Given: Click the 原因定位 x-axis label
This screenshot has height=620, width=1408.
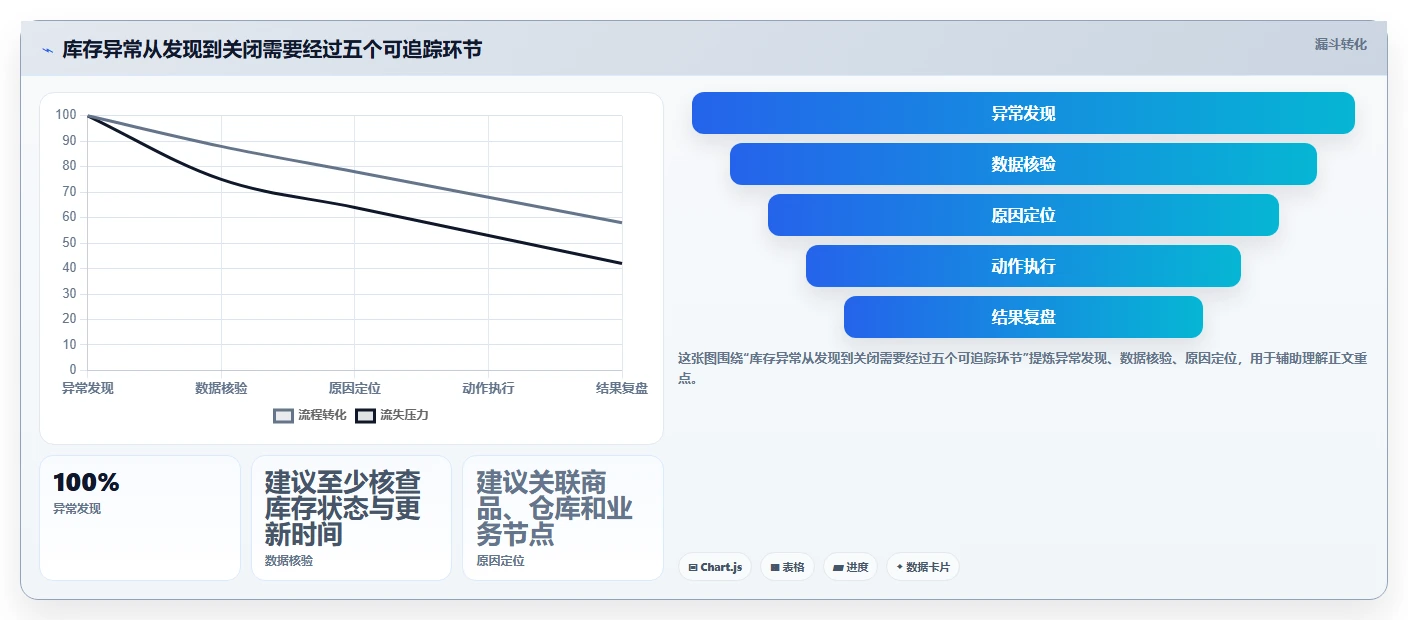Looking at the screenshot, I should pyautogui.click(x=355, y=388).
